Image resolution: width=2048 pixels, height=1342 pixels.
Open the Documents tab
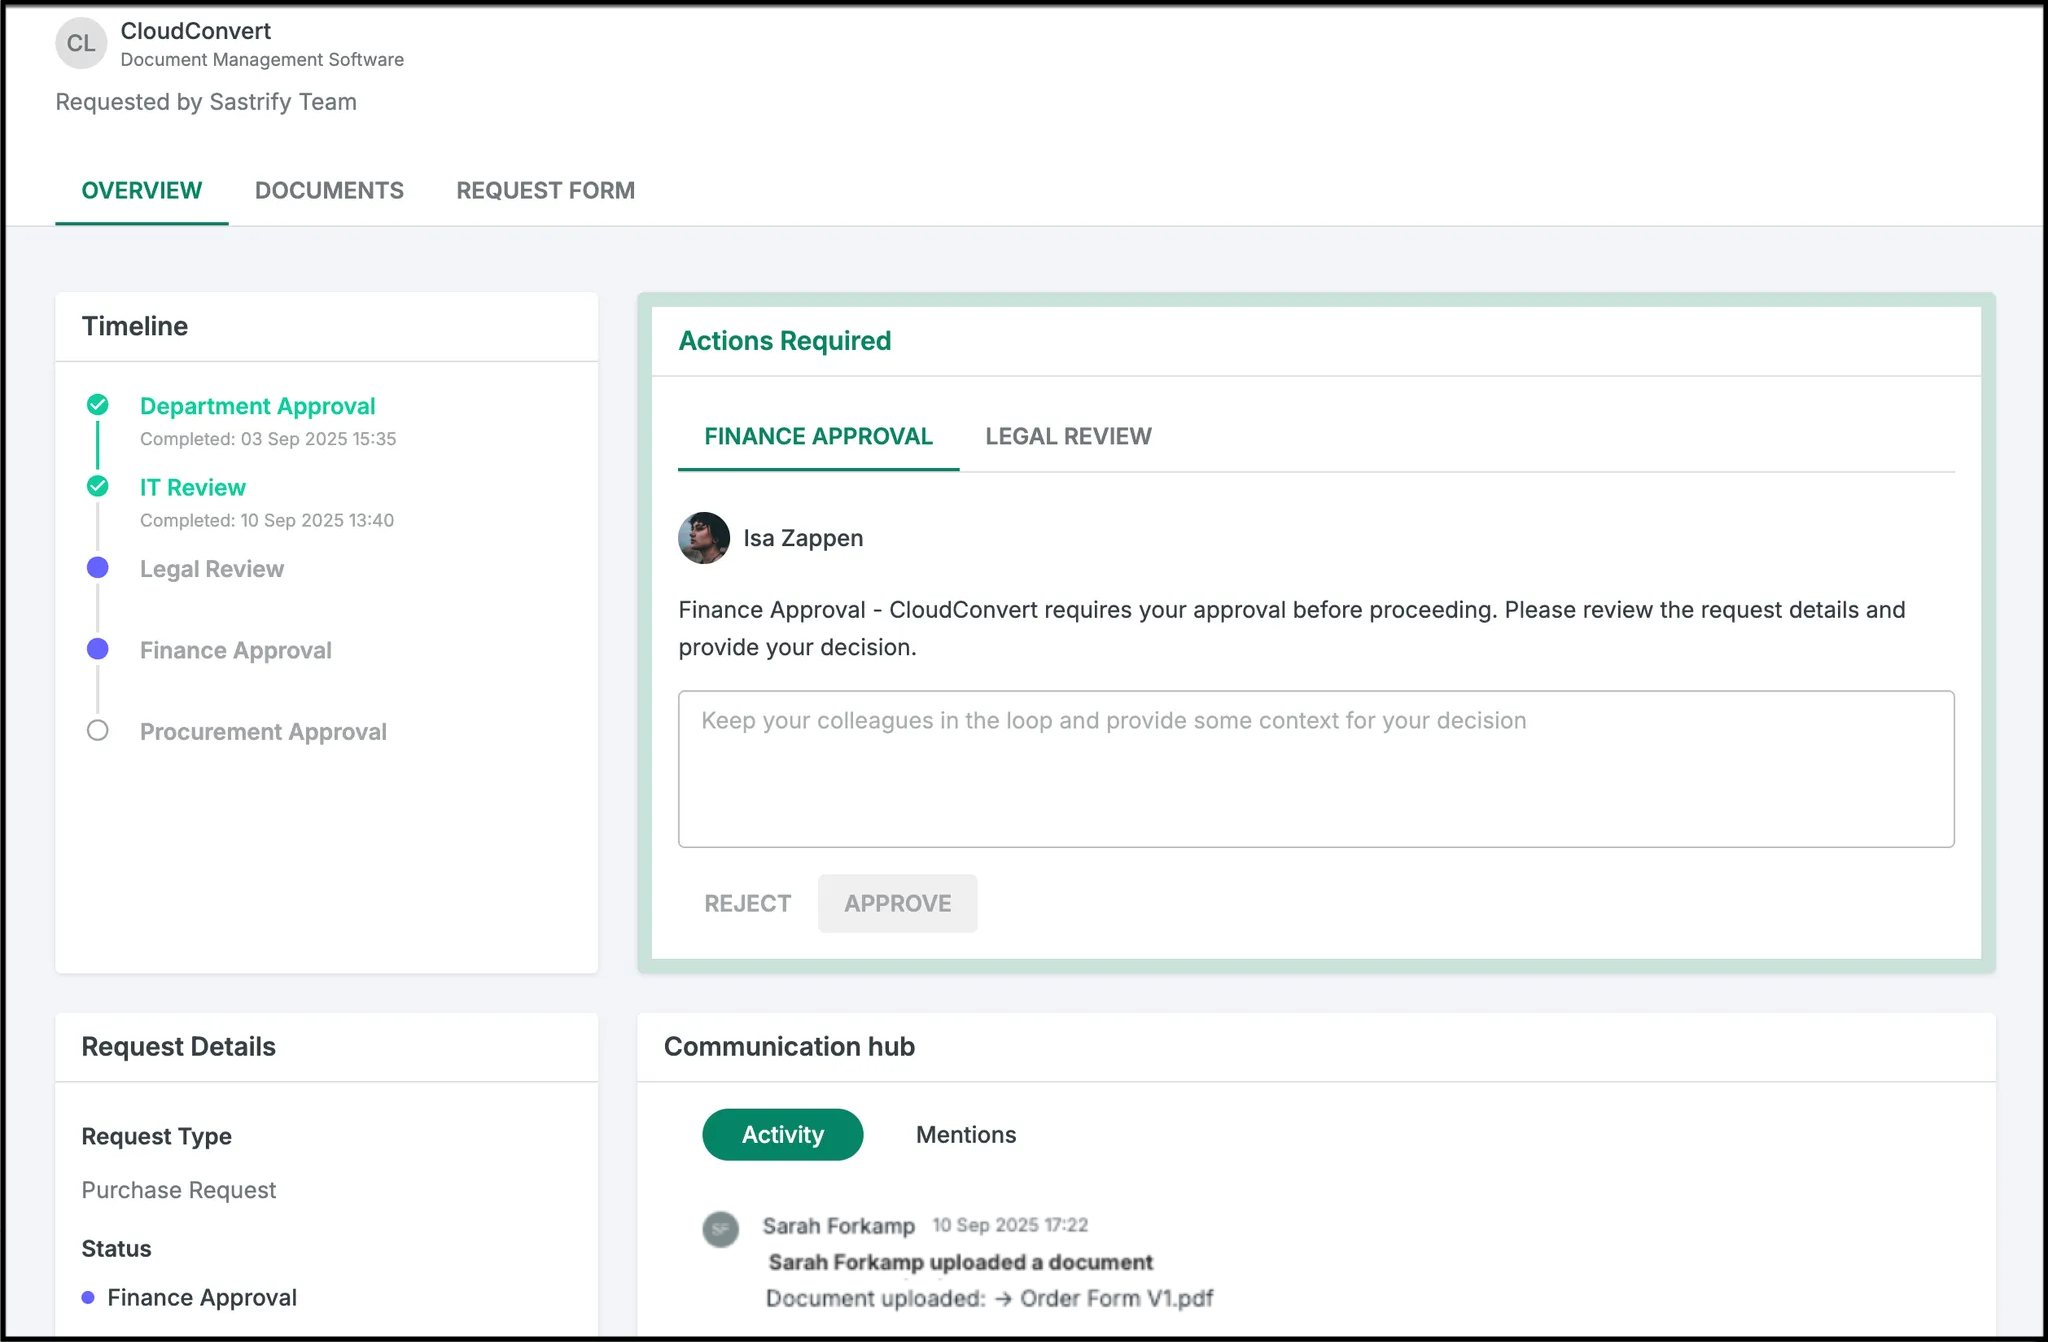329,190
